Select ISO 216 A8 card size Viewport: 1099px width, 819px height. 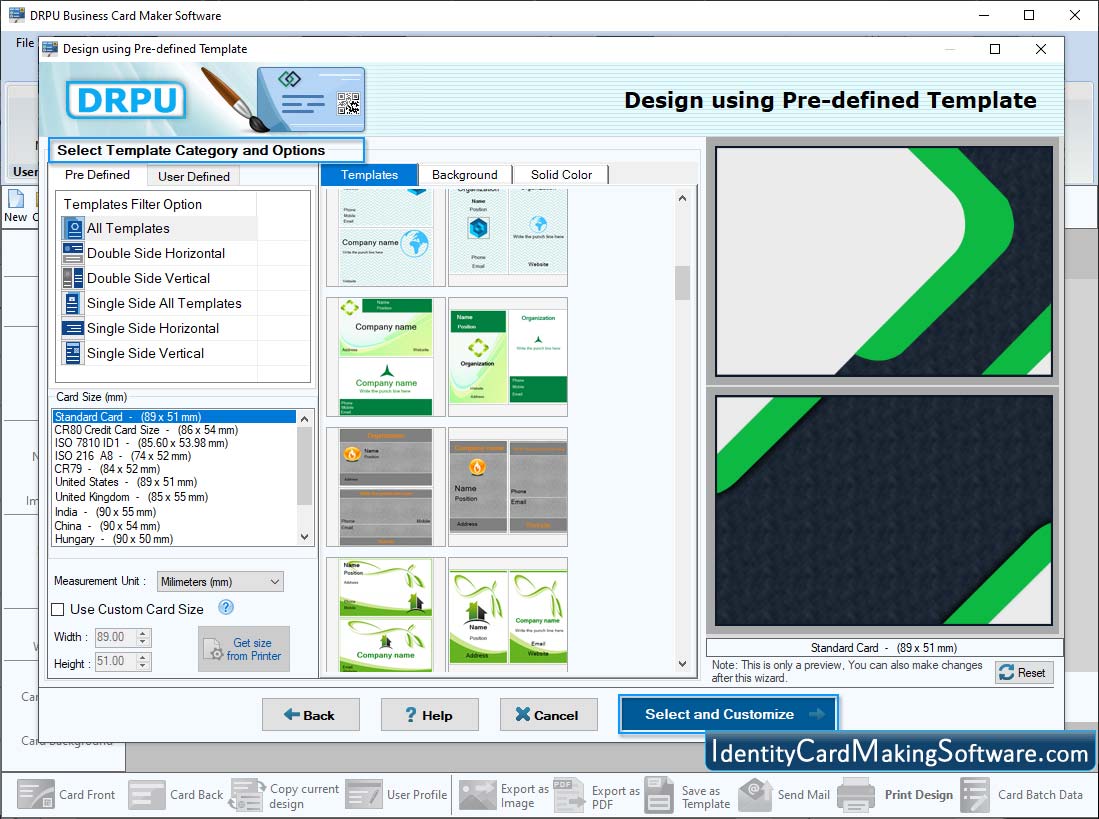coord(175,456)
